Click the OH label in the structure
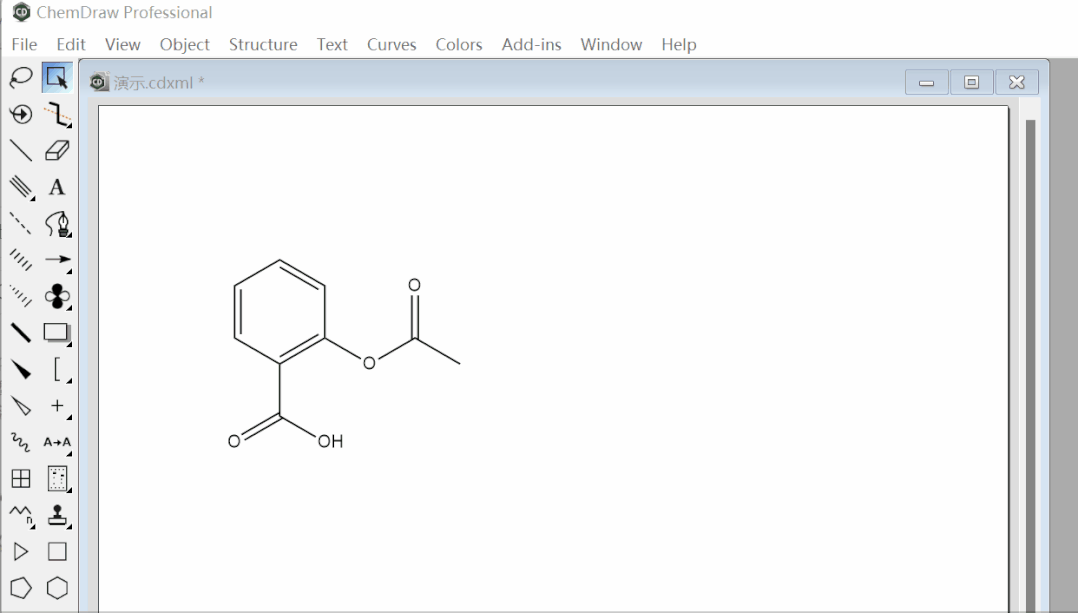The width and height of the screenshot is (1078, 613). tap(330, 441)
